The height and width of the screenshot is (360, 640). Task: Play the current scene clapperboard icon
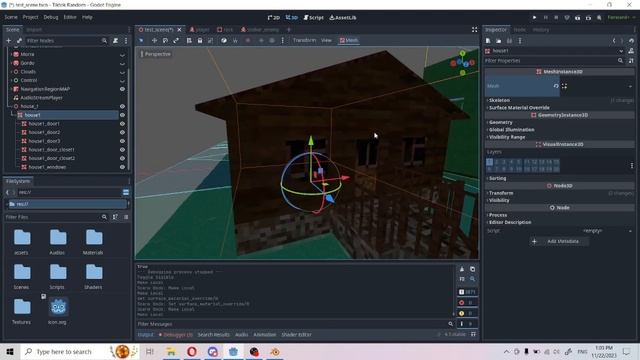point(578,18)
